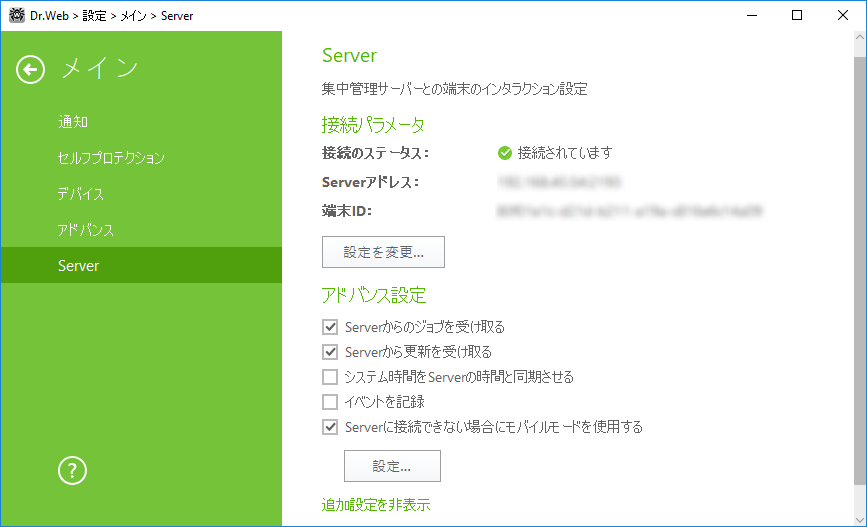Select the Server sidebar item

[x=142, y=265]
